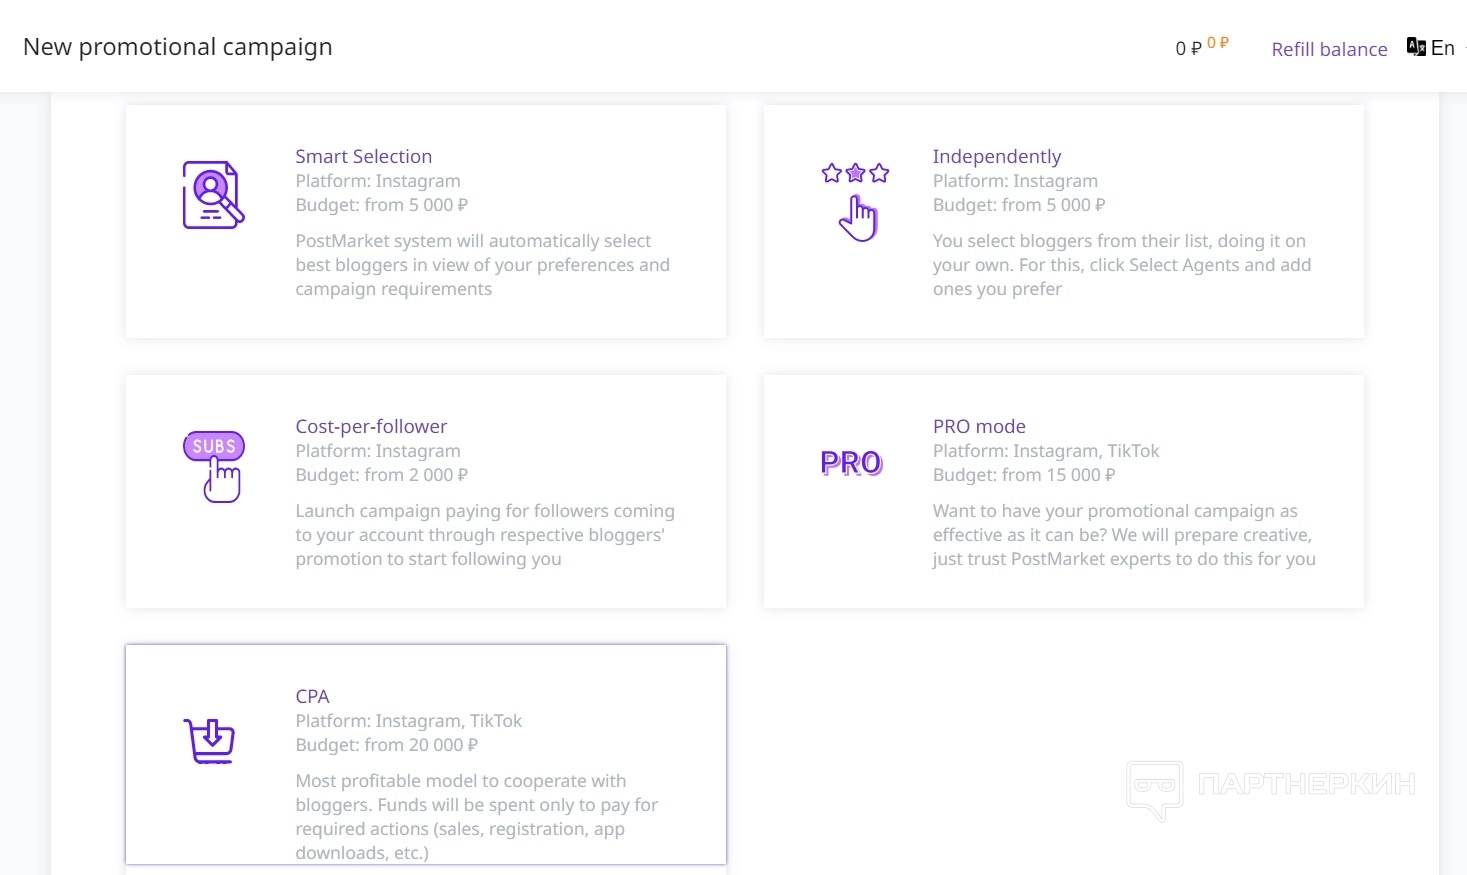Open the Independently campaign title
1467x875 pixels.
996,156
